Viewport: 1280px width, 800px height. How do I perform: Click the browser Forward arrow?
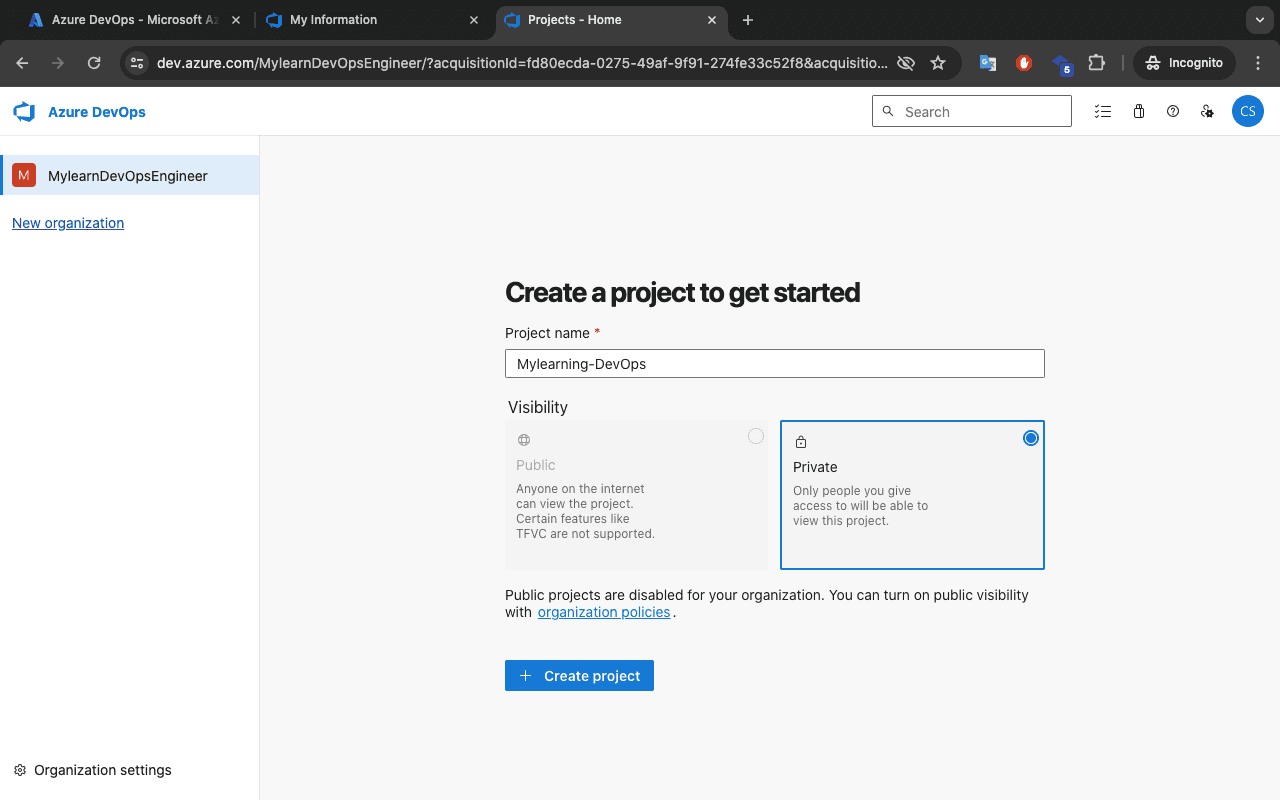click(x=58, y=63)
